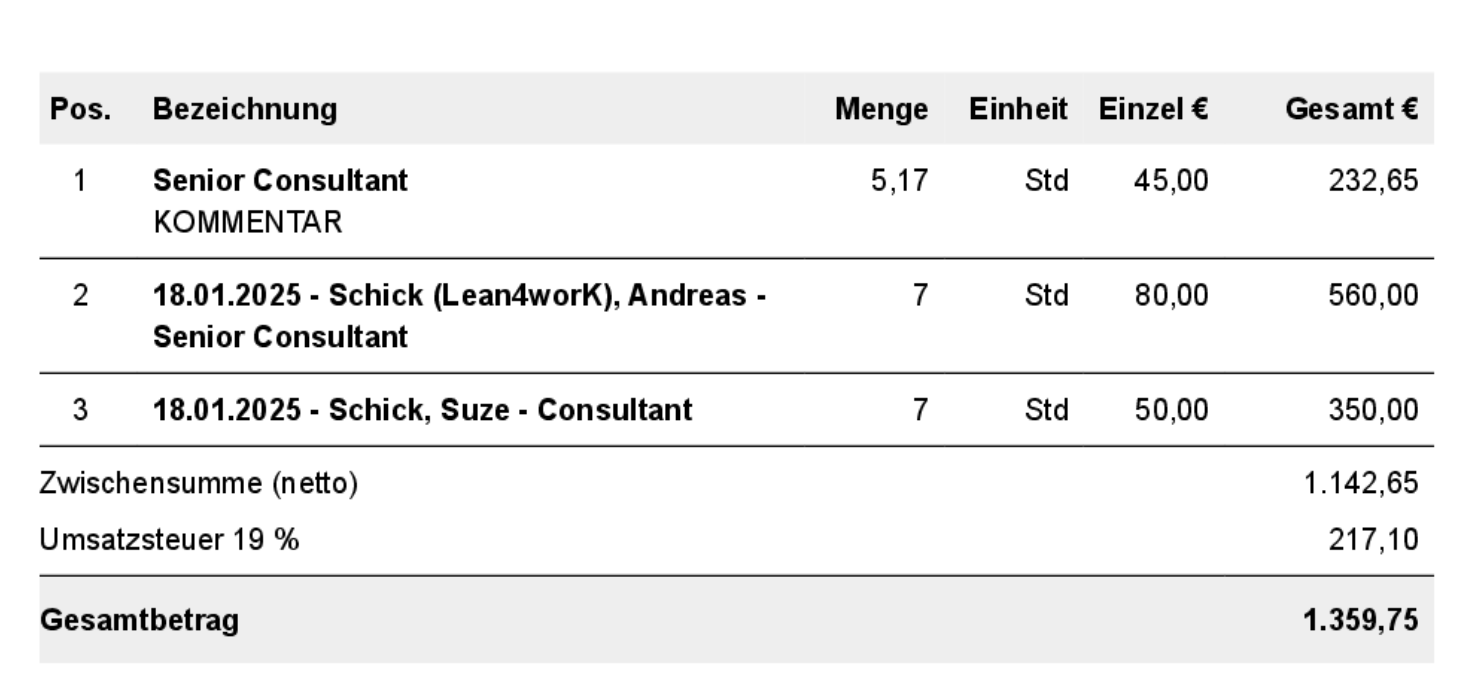Click the Einheit column header
The width and height of the screenshot is (1460, 686).
click(x=1018, y=110)
